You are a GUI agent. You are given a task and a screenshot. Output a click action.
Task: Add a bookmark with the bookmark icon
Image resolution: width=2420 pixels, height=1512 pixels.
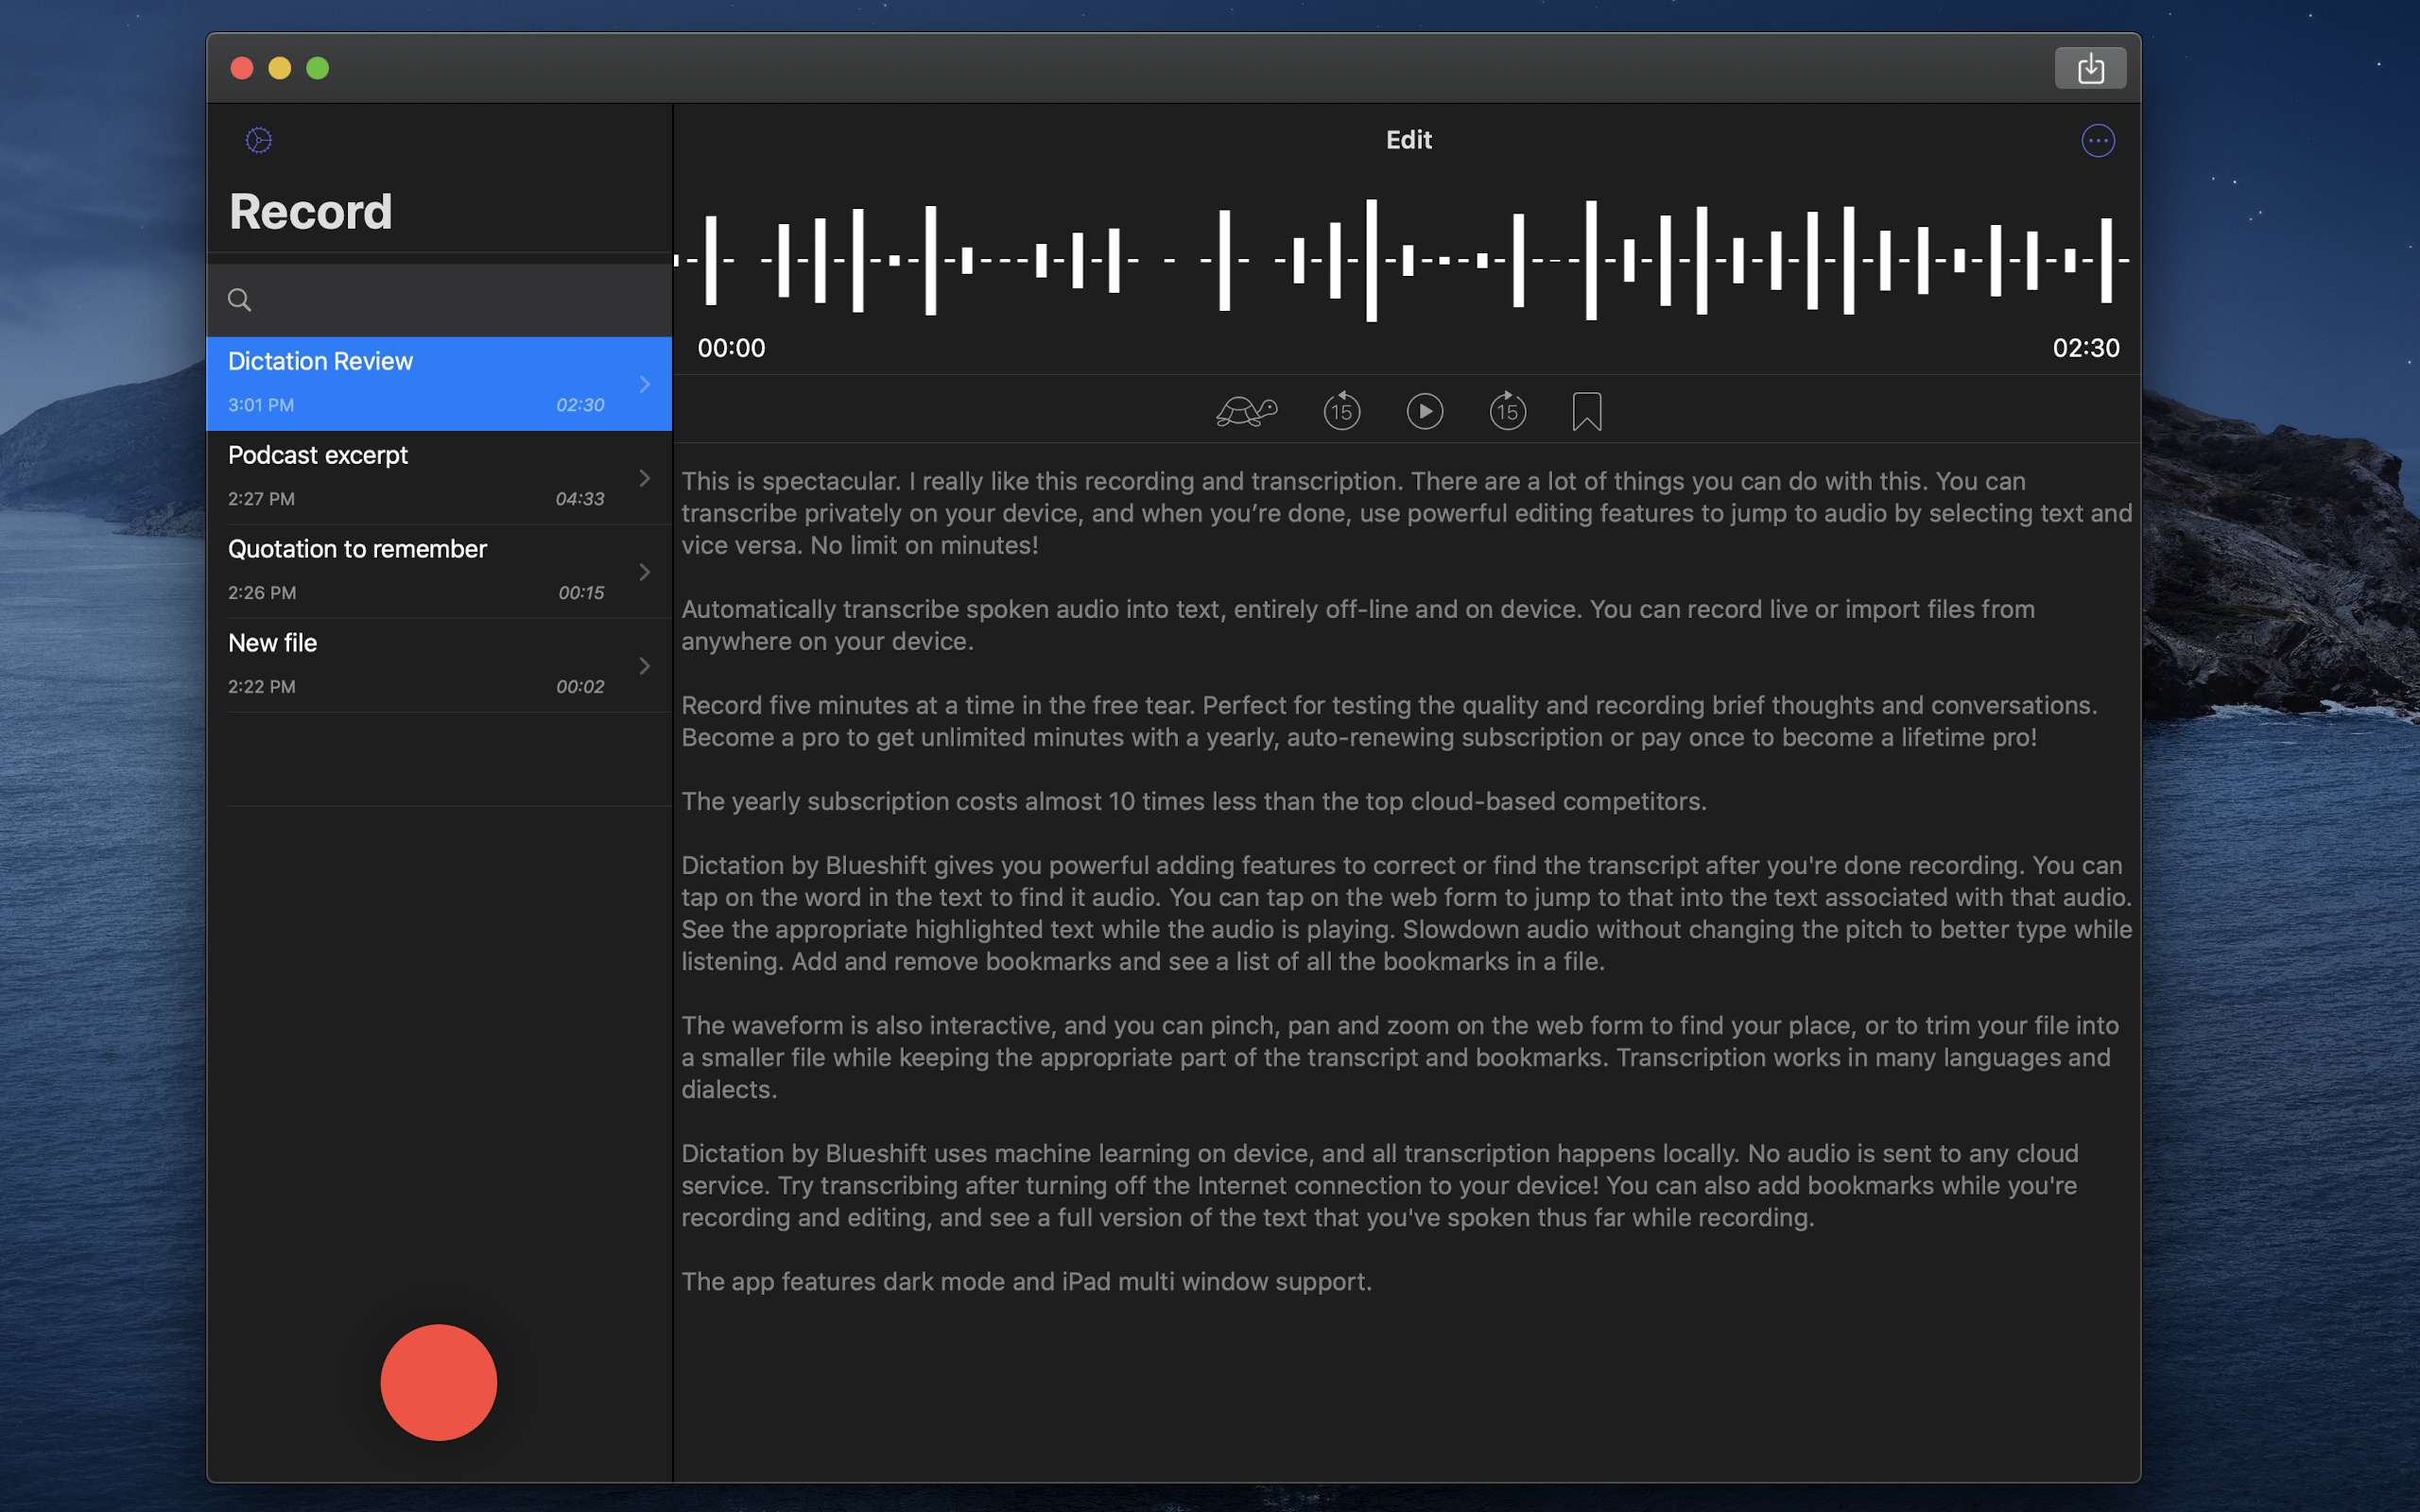point(1586,411)
